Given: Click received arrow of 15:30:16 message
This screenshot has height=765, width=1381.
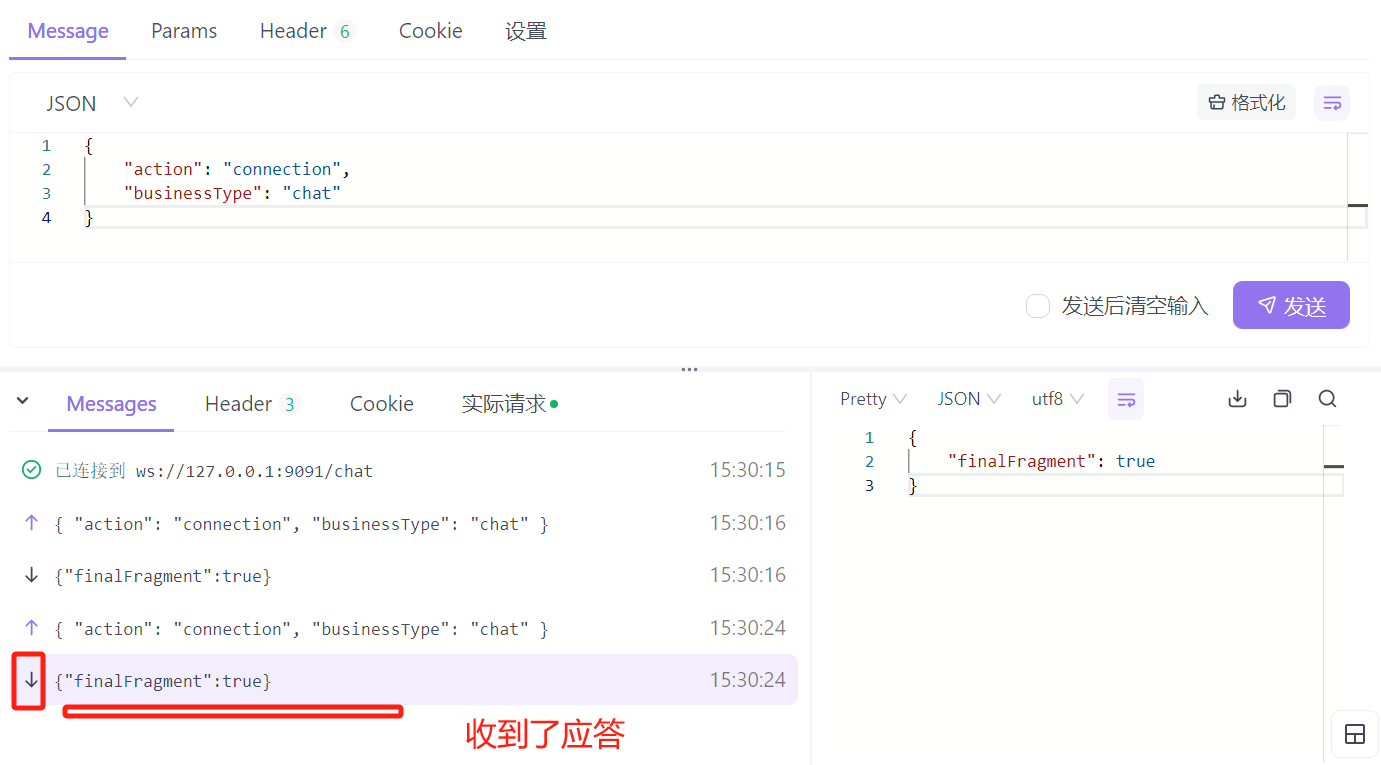Looking at the screenshot, I should coord(31,575).
